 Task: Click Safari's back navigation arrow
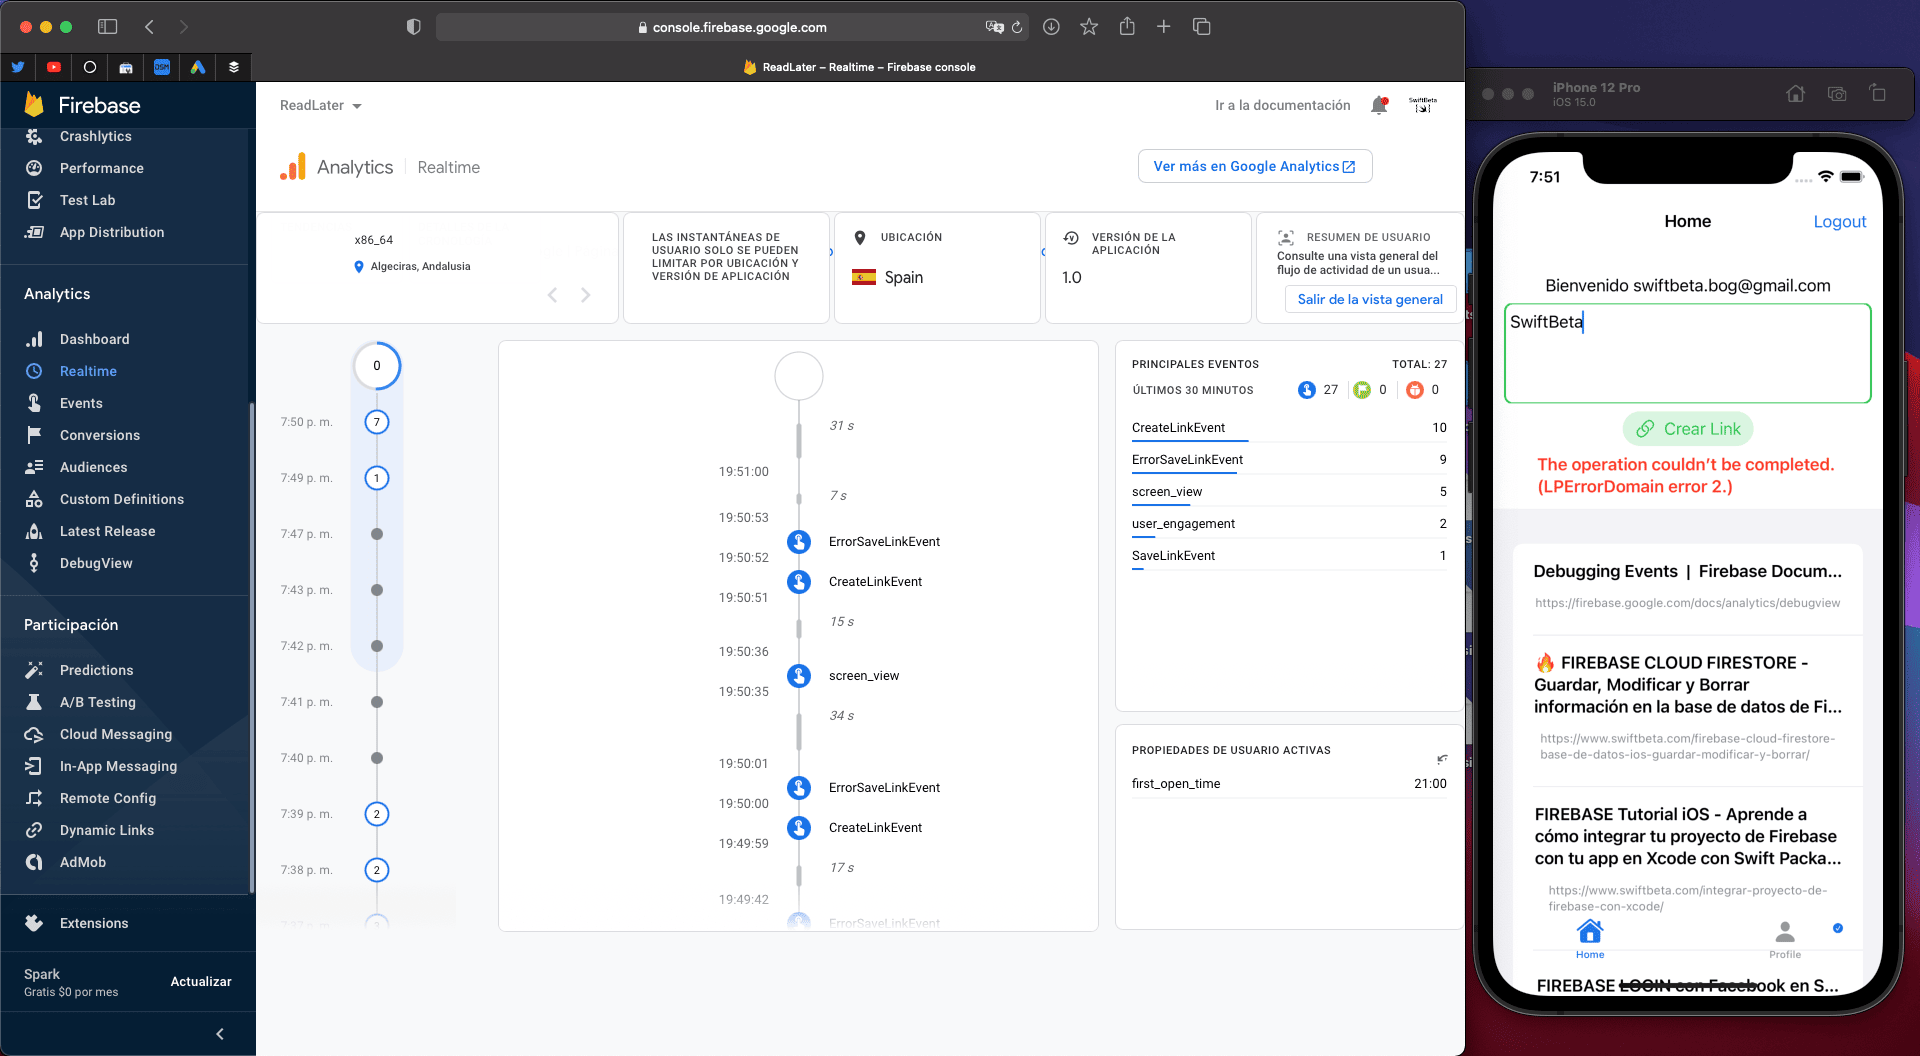[x=149, y=27]
